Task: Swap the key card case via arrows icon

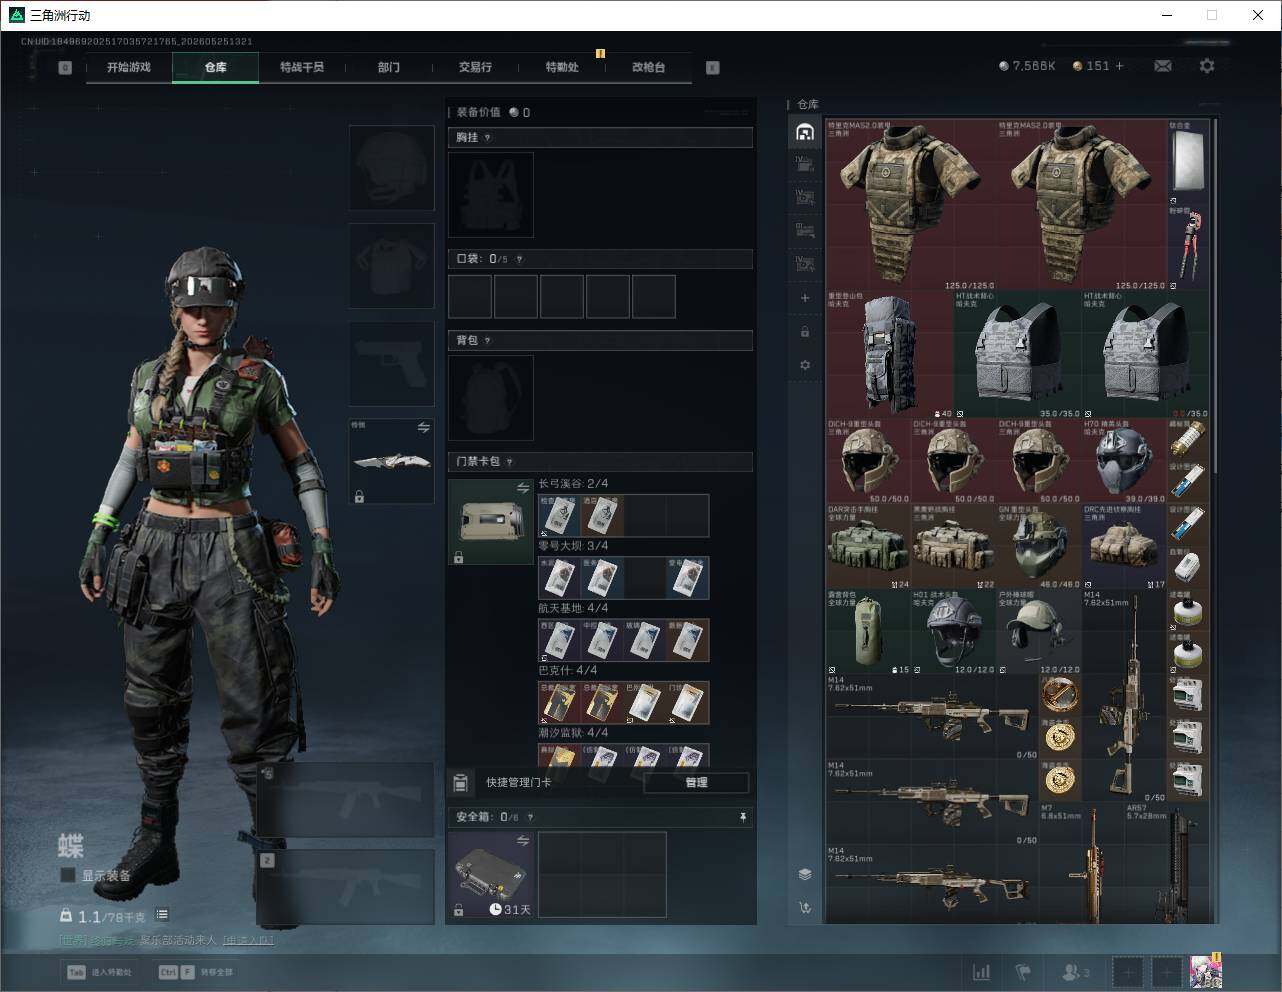Action: click(x=522, y=488)
